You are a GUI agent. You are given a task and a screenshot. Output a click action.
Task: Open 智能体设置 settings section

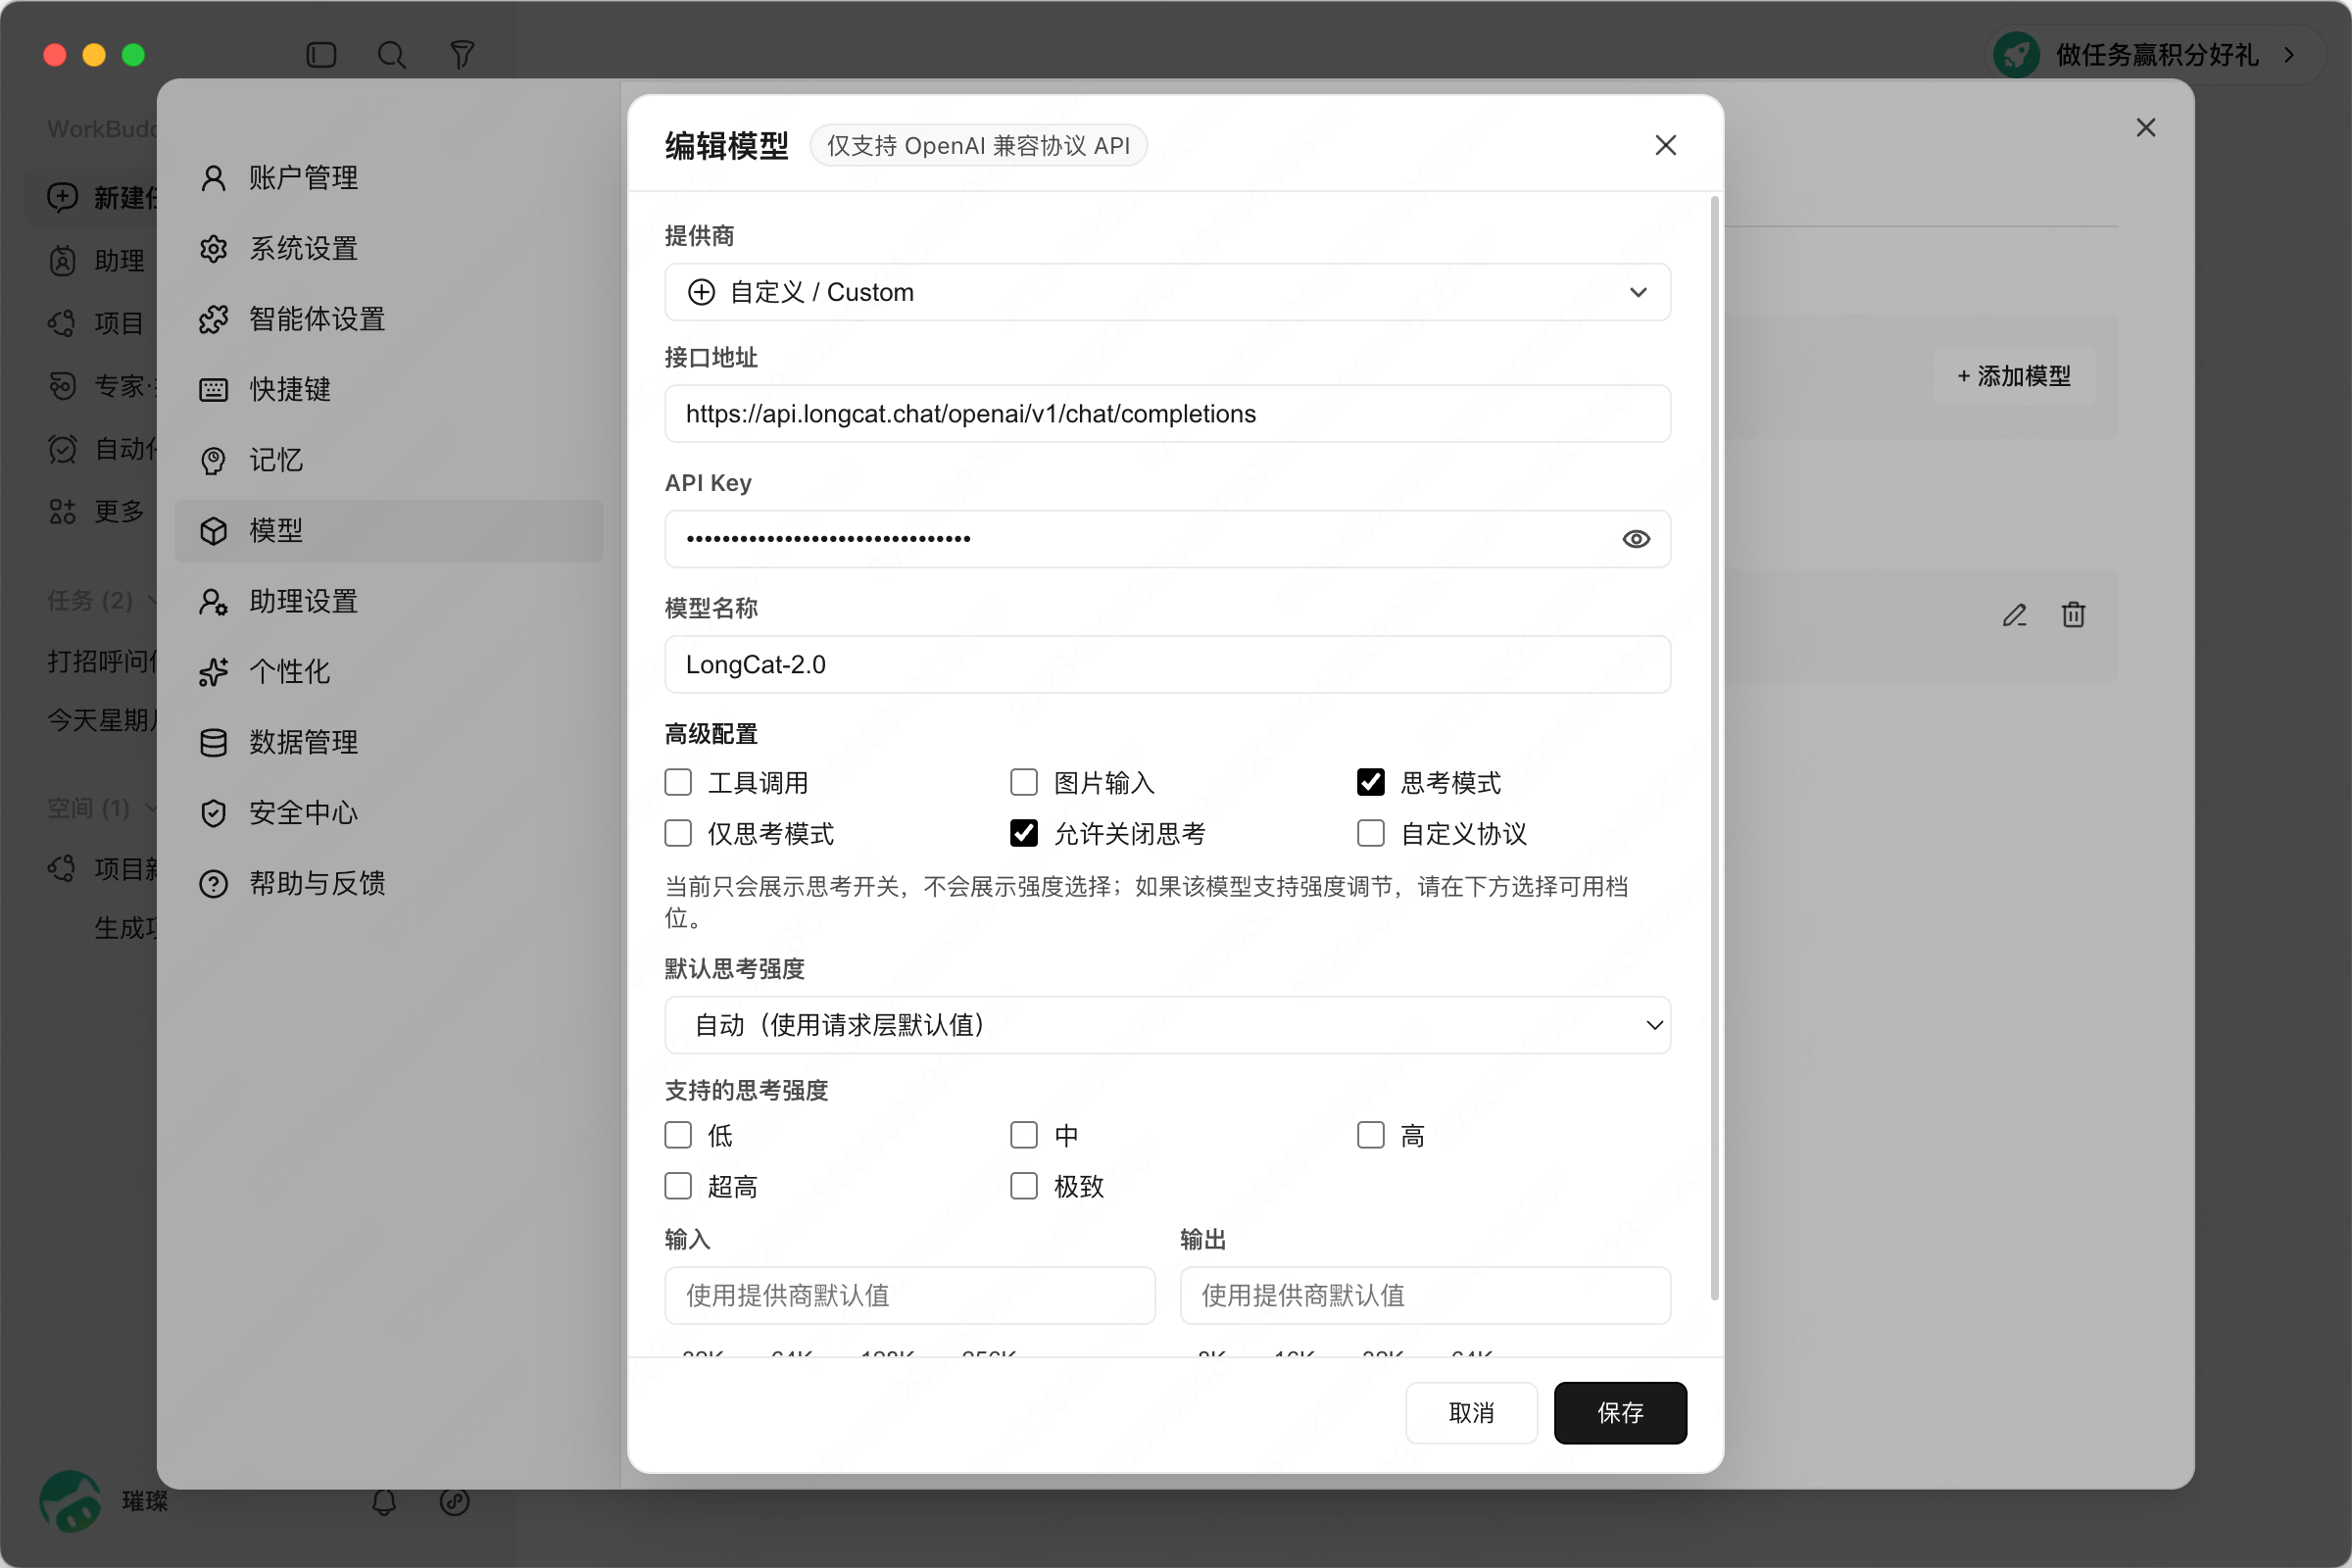click(389, 319)
